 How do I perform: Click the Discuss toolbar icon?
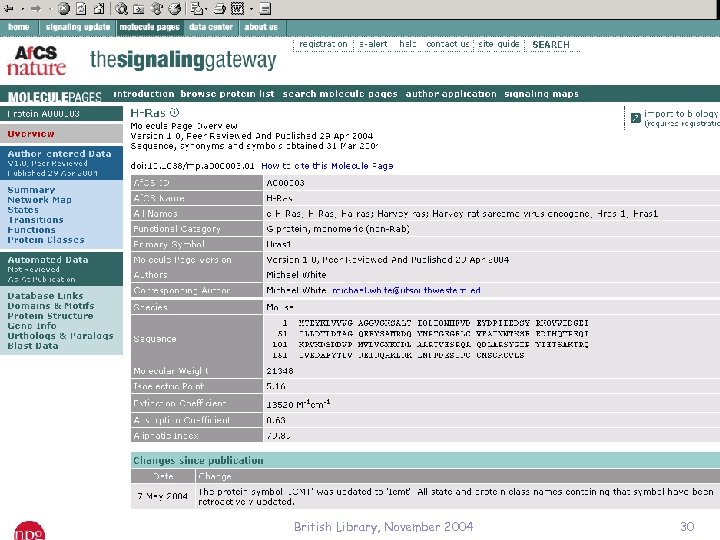pos(265,8)
